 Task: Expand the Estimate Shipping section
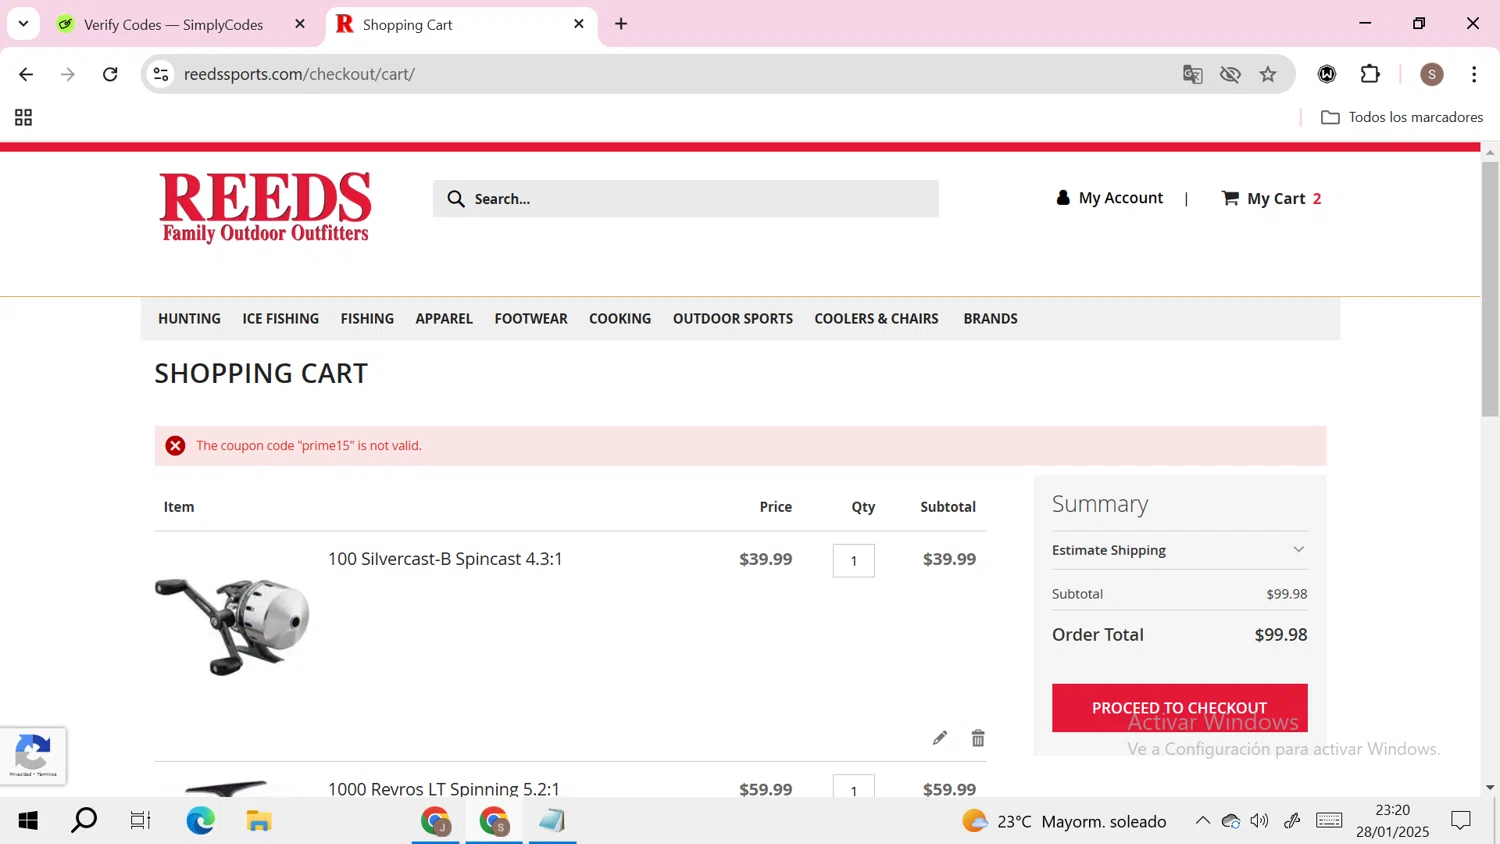[1179, 550]
